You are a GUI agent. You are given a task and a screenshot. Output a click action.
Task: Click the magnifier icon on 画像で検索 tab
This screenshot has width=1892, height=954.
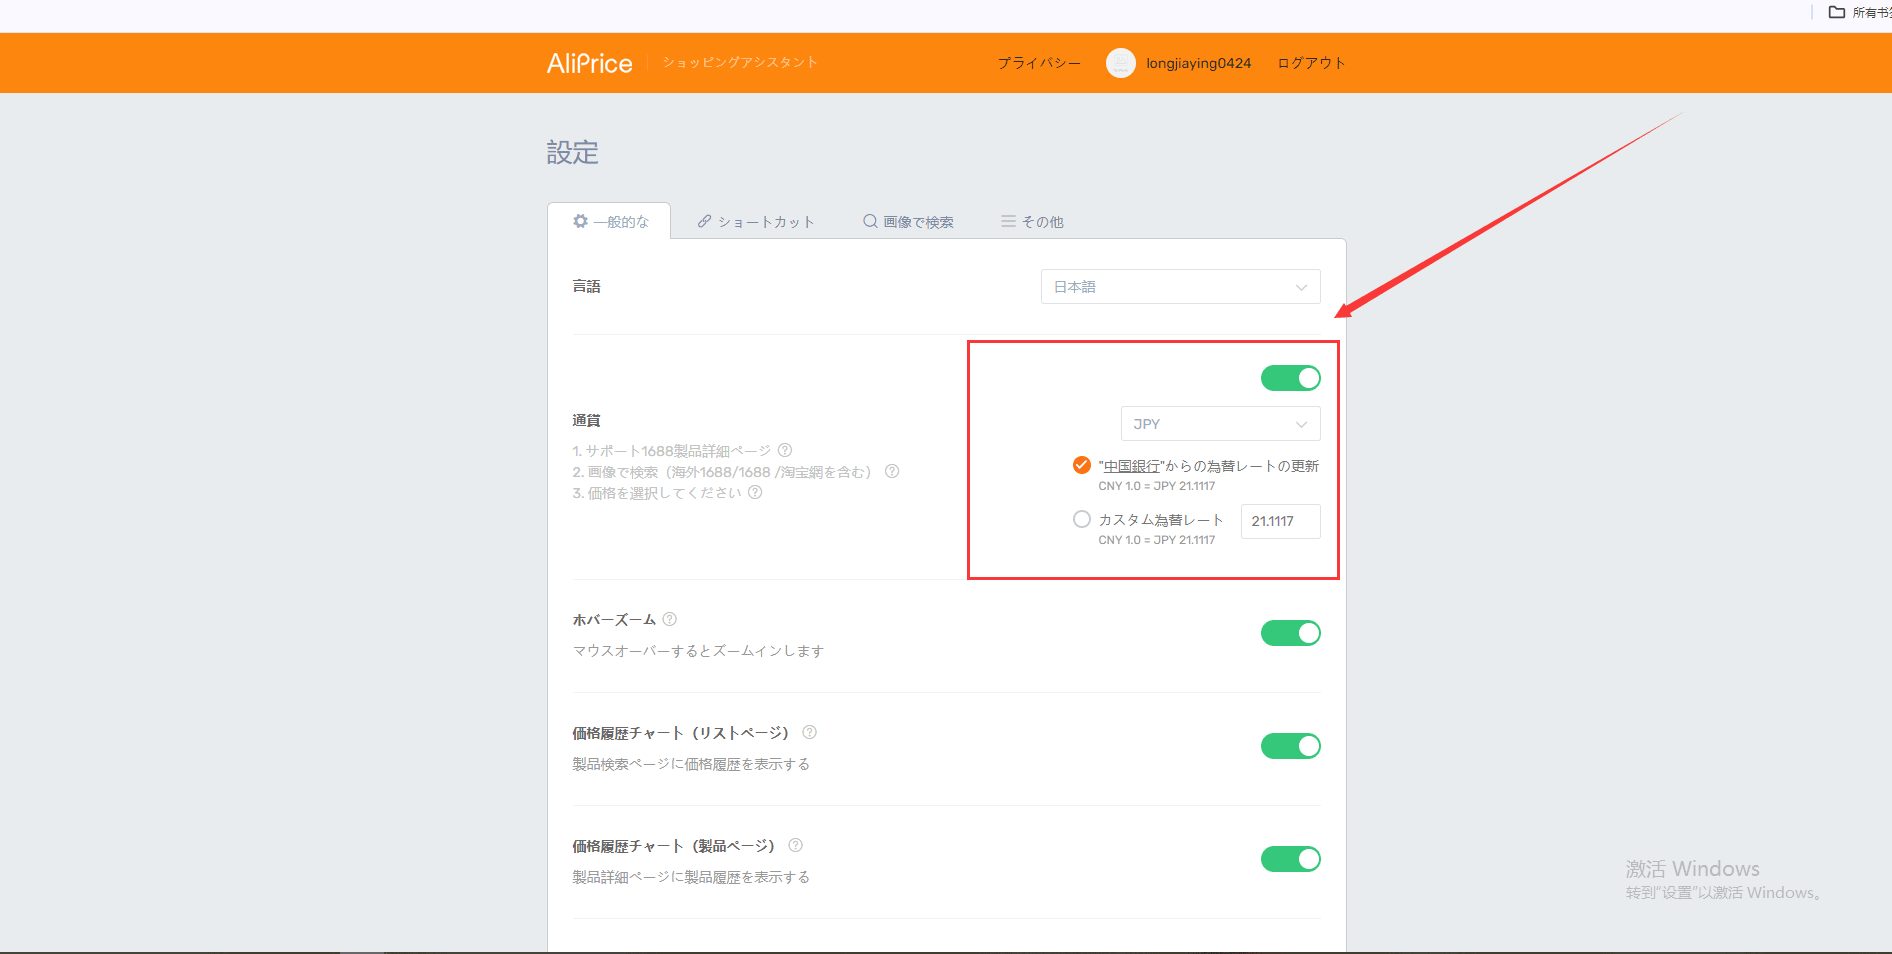point(870,221)
